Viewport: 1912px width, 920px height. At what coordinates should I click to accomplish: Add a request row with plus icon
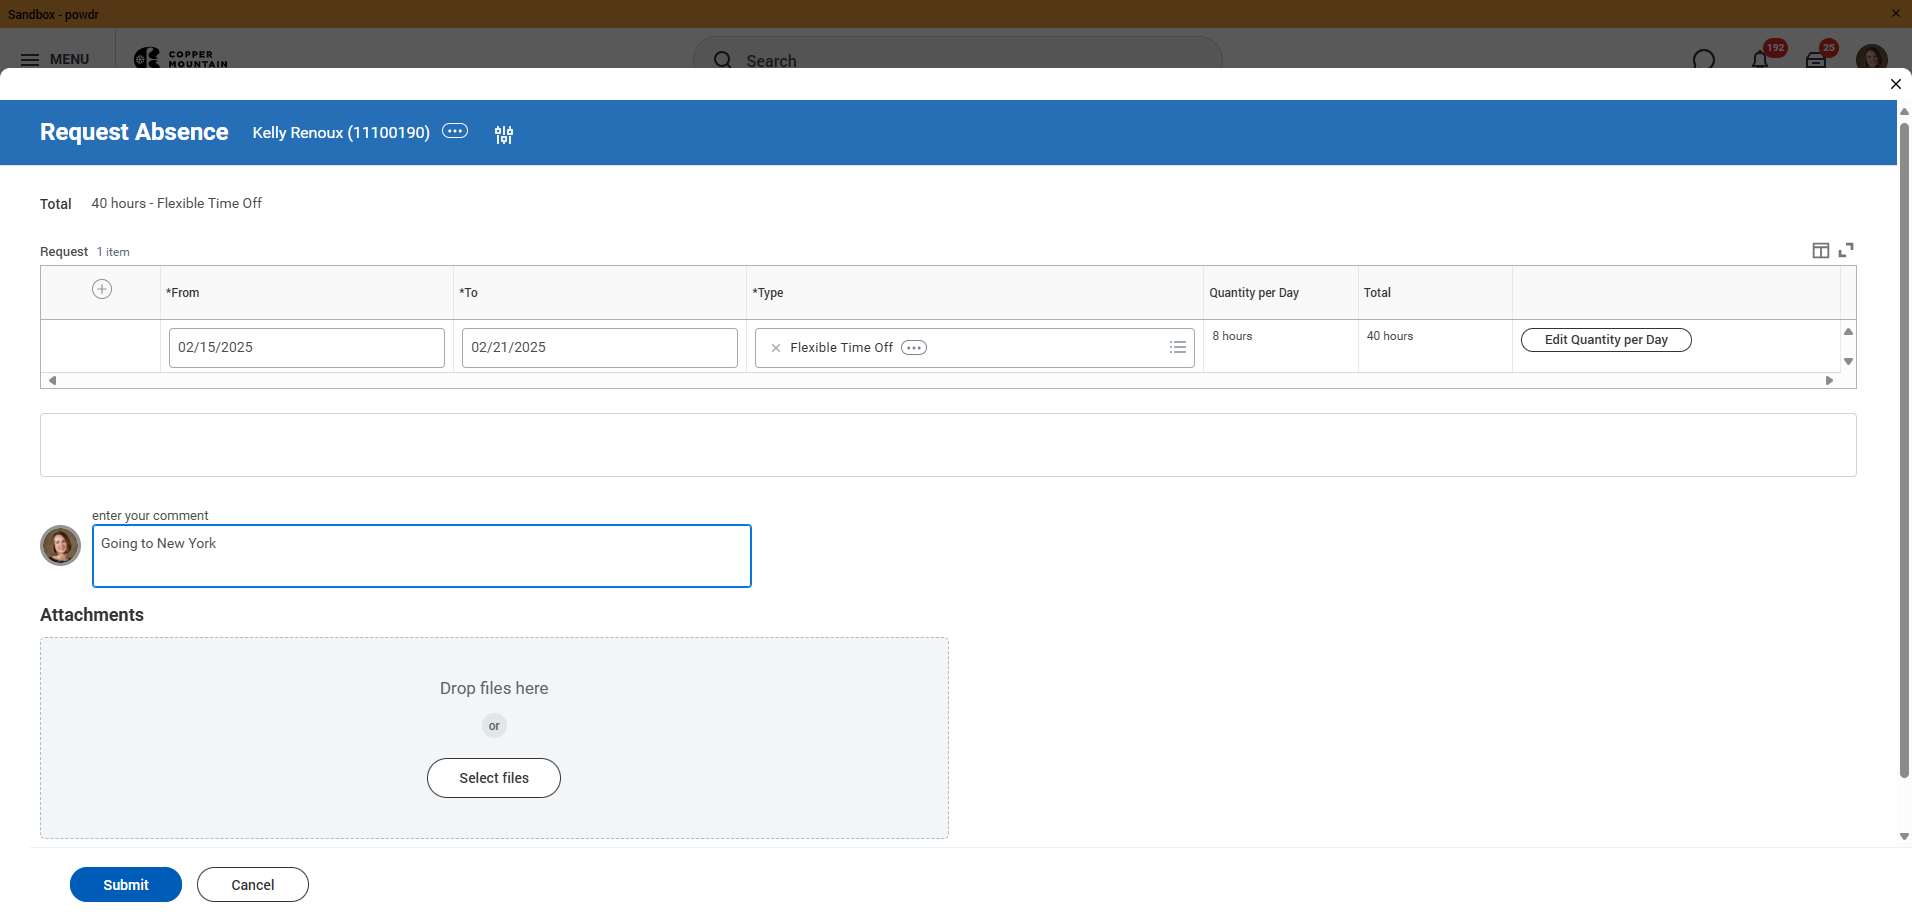pyautogui.click(x=102, y=289)
